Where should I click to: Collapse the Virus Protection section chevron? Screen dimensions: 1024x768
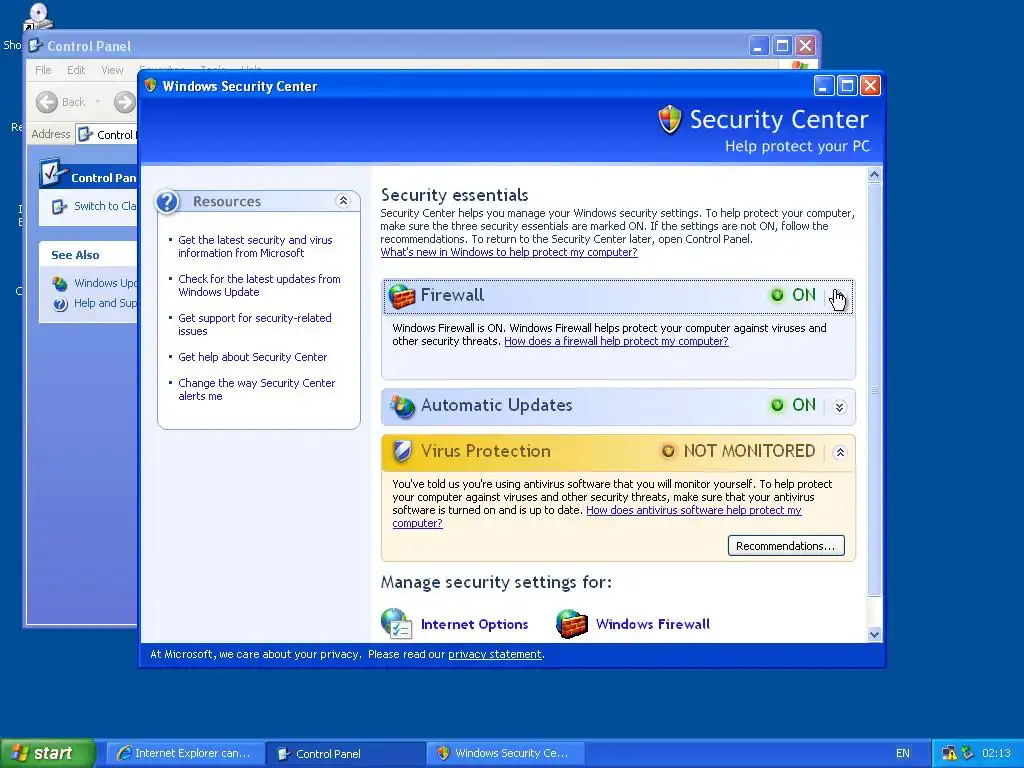tap(840, 452)
